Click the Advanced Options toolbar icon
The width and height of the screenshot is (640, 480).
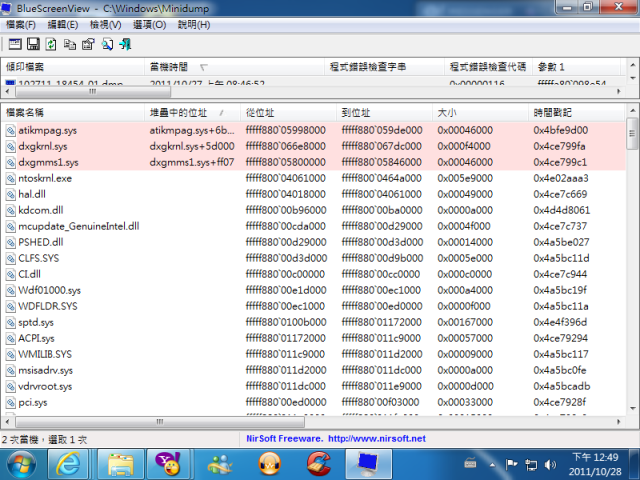pos(15,44)
